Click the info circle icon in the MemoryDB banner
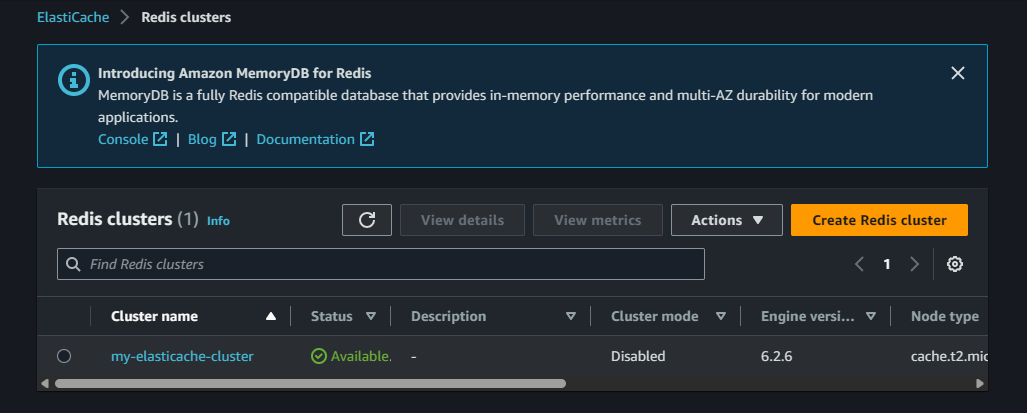The height and width of the screenshot is (413, 1027). coord(73,80)
